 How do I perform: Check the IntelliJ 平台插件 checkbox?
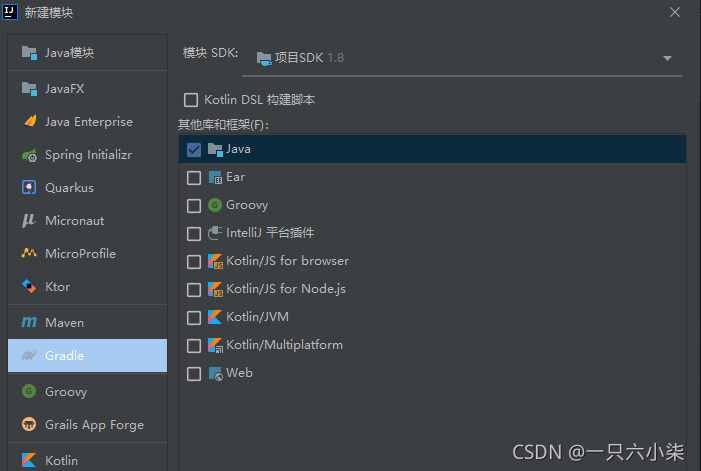[194, 233]
